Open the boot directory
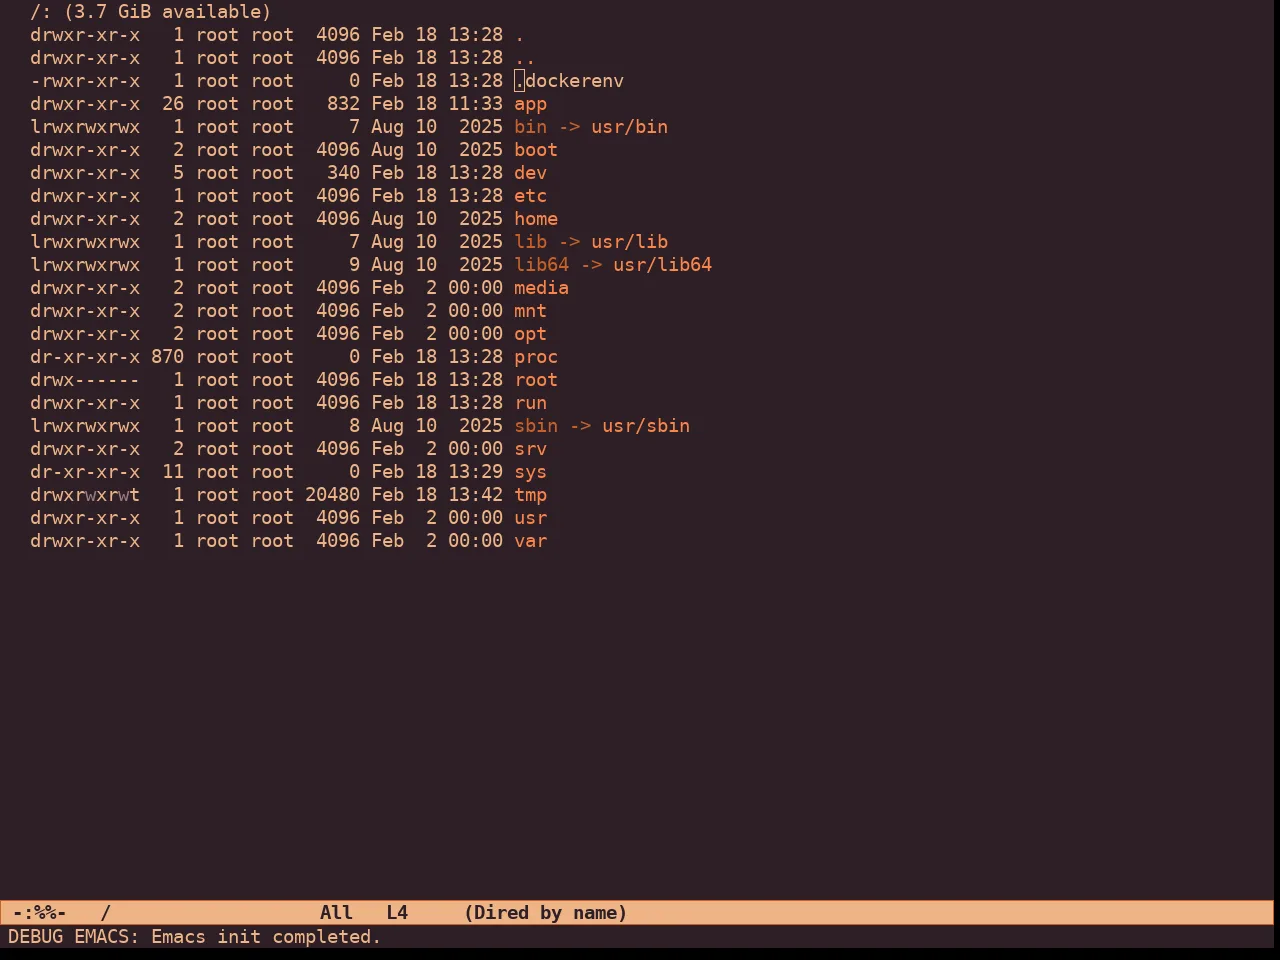 pyautogui.click(x=536, y=150)
